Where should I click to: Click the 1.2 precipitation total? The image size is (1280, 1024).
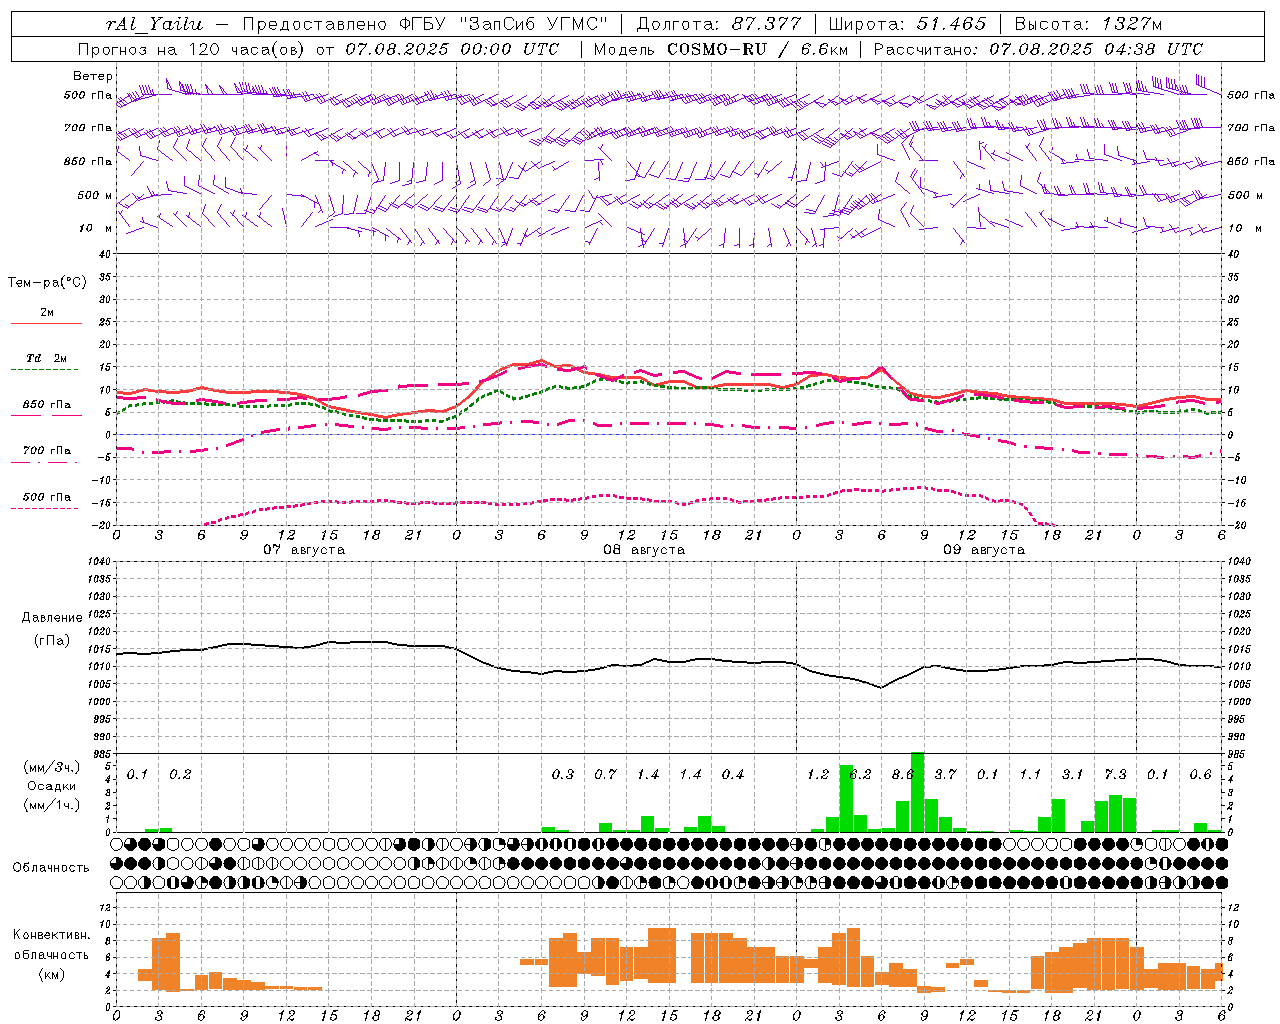tap(818, 775)
